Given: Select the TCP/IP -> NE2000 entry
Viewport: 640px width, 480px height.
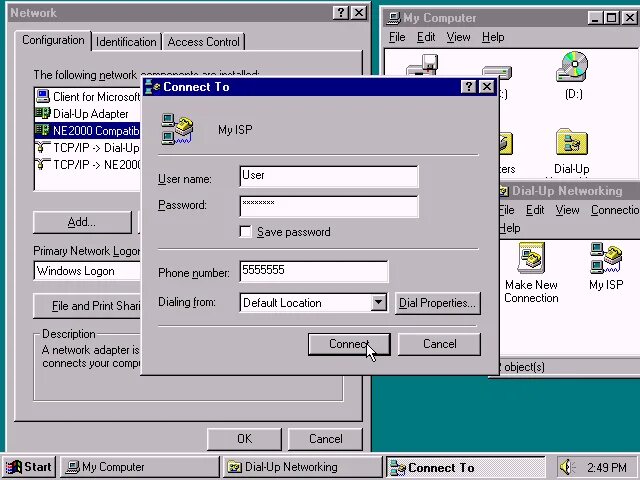Looking at the screenshot, I should point(88,164).
